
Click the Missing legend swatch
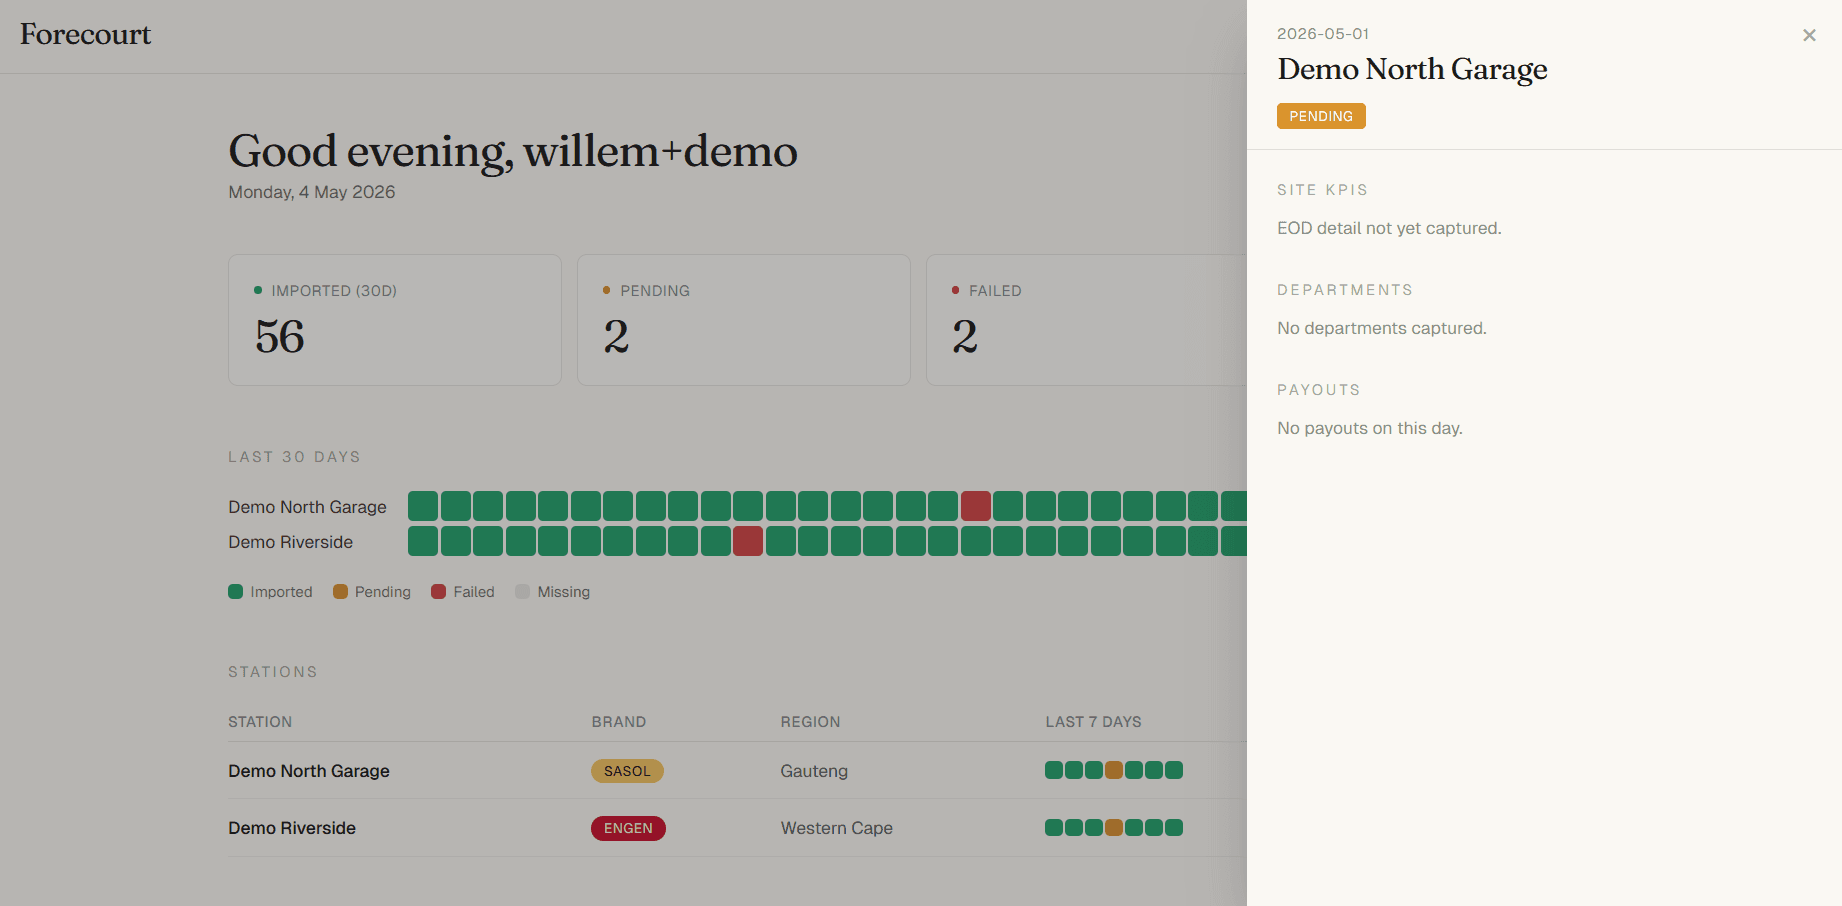pos(522,592)
